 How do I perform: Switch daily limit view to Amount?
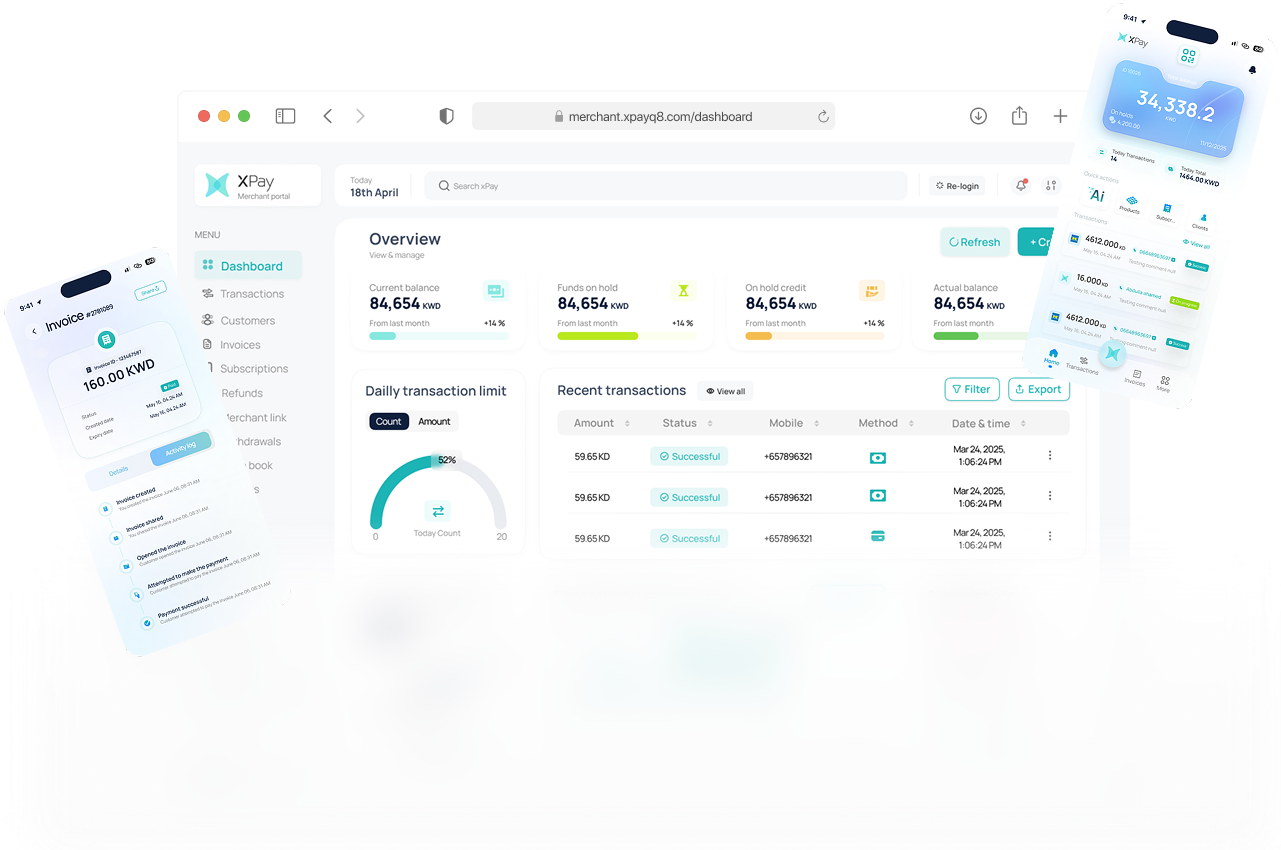[434, 421]
